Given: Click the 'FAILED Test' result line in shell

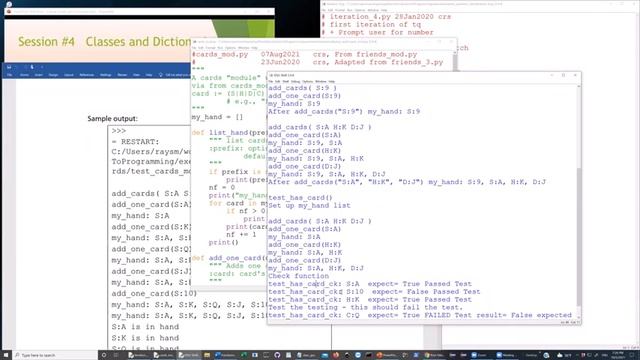Looking at the screenshot, I should pos(420,315).
